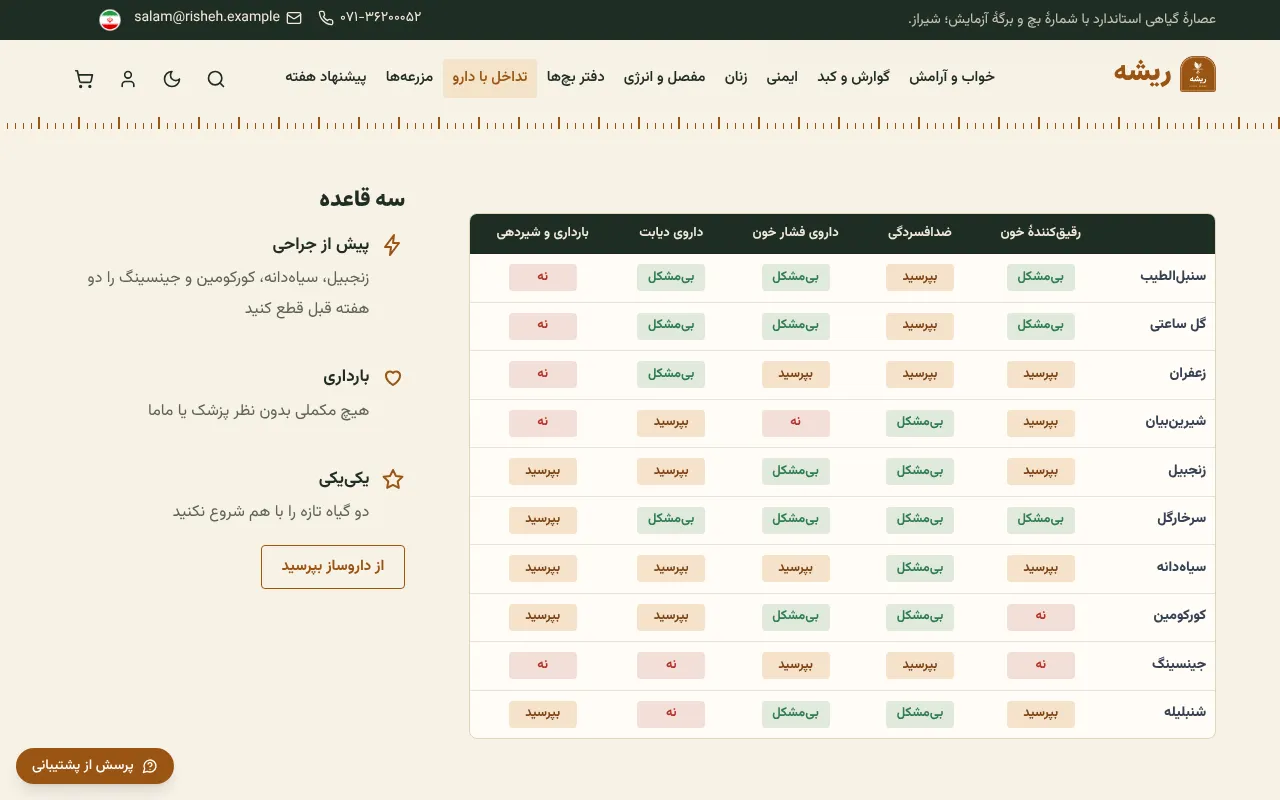Click the phone number ۰۷۱-۳۶۲۰۰۰۵۲
Image resolution: width=1280 pixels, height=800 pixels.
coord(381,18)
